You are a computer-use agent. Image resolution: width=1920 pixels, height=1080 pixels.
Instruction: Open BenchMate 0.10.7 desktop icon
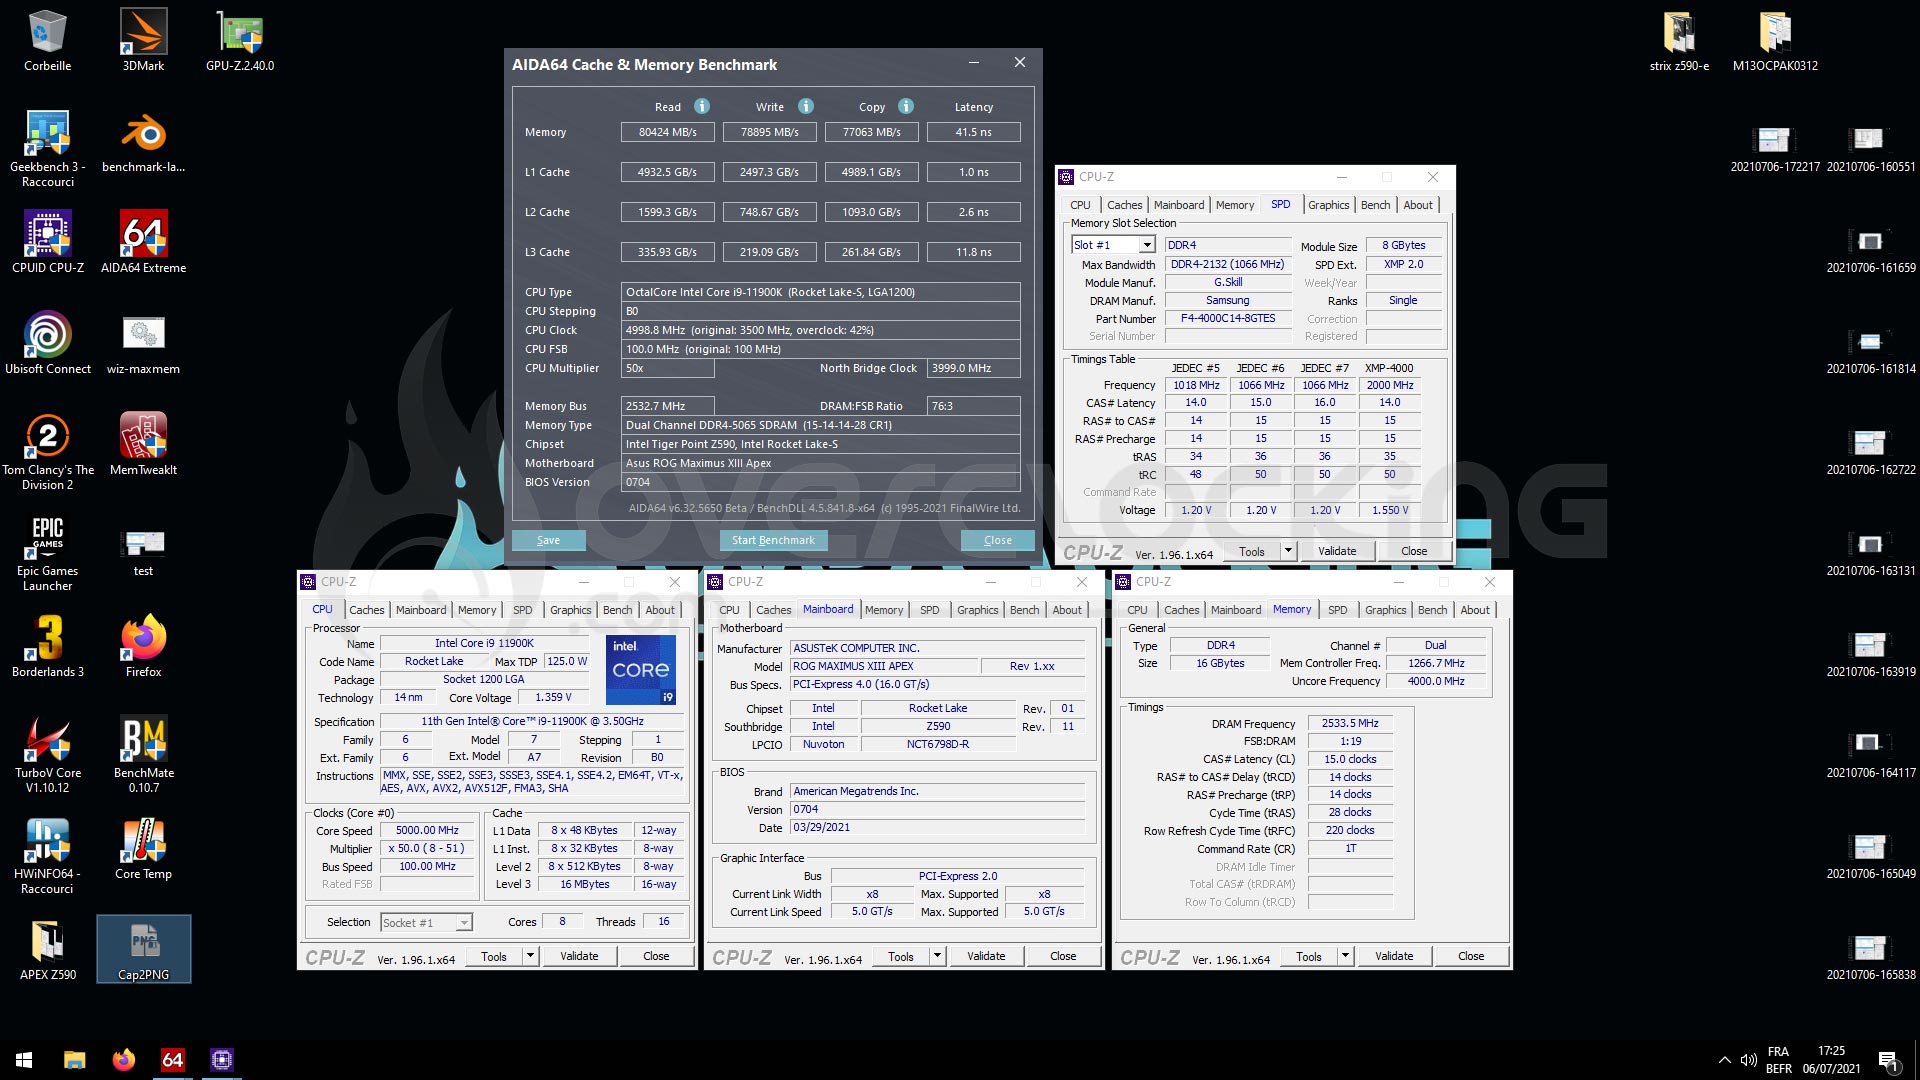pyautogui.click(x=143, y=755)
